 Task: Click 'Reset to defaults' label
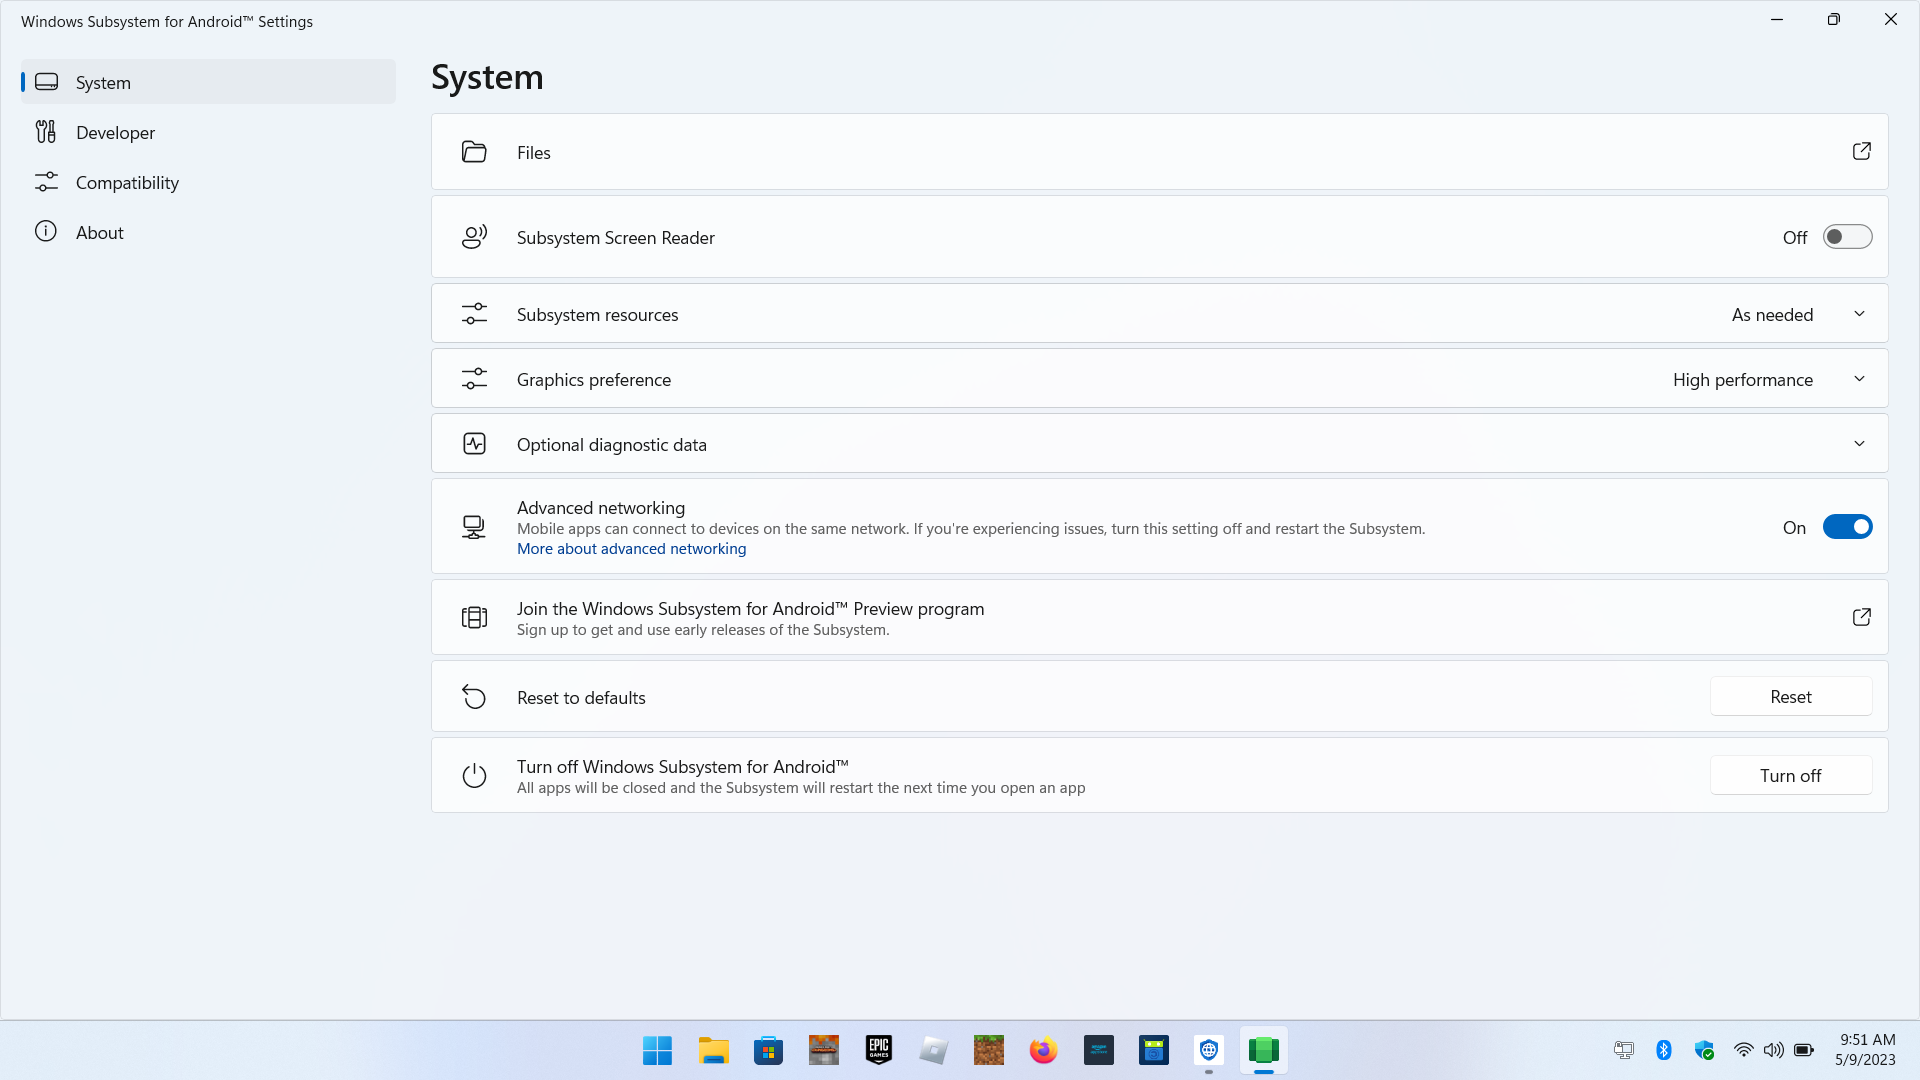[581, 698]
